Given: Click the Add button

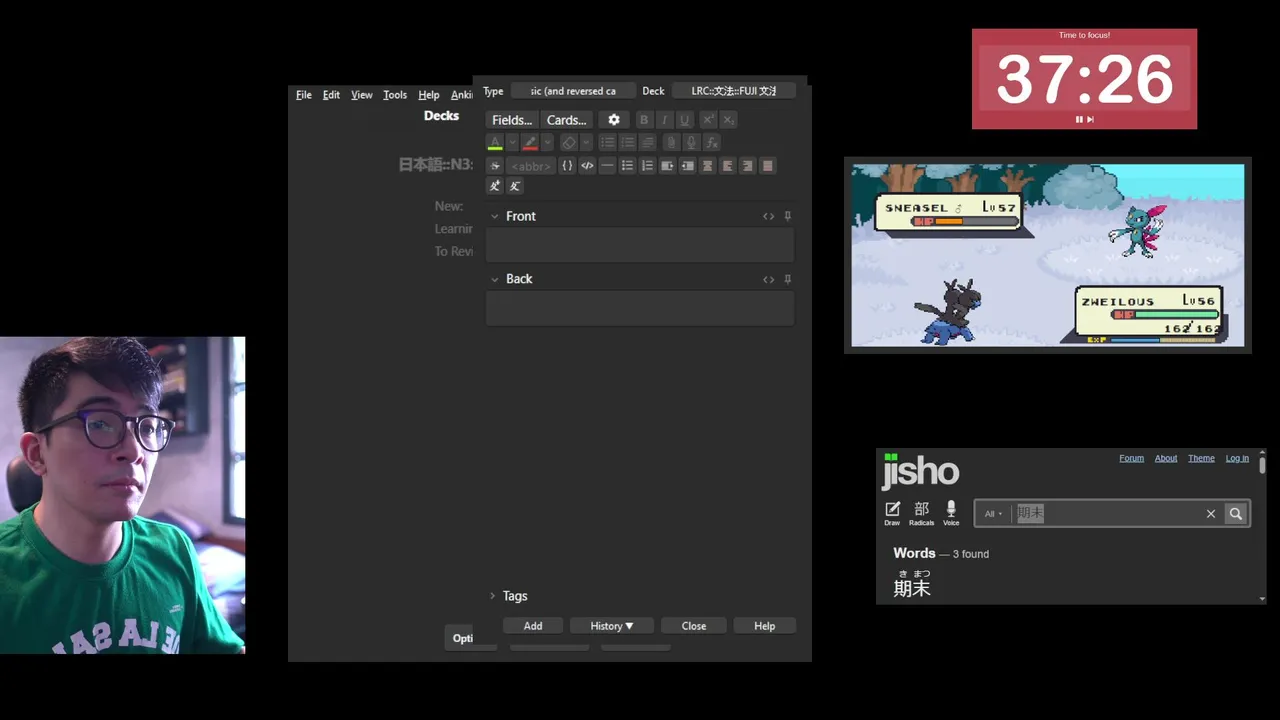Looking at the screenshot, I should [533, 626].
